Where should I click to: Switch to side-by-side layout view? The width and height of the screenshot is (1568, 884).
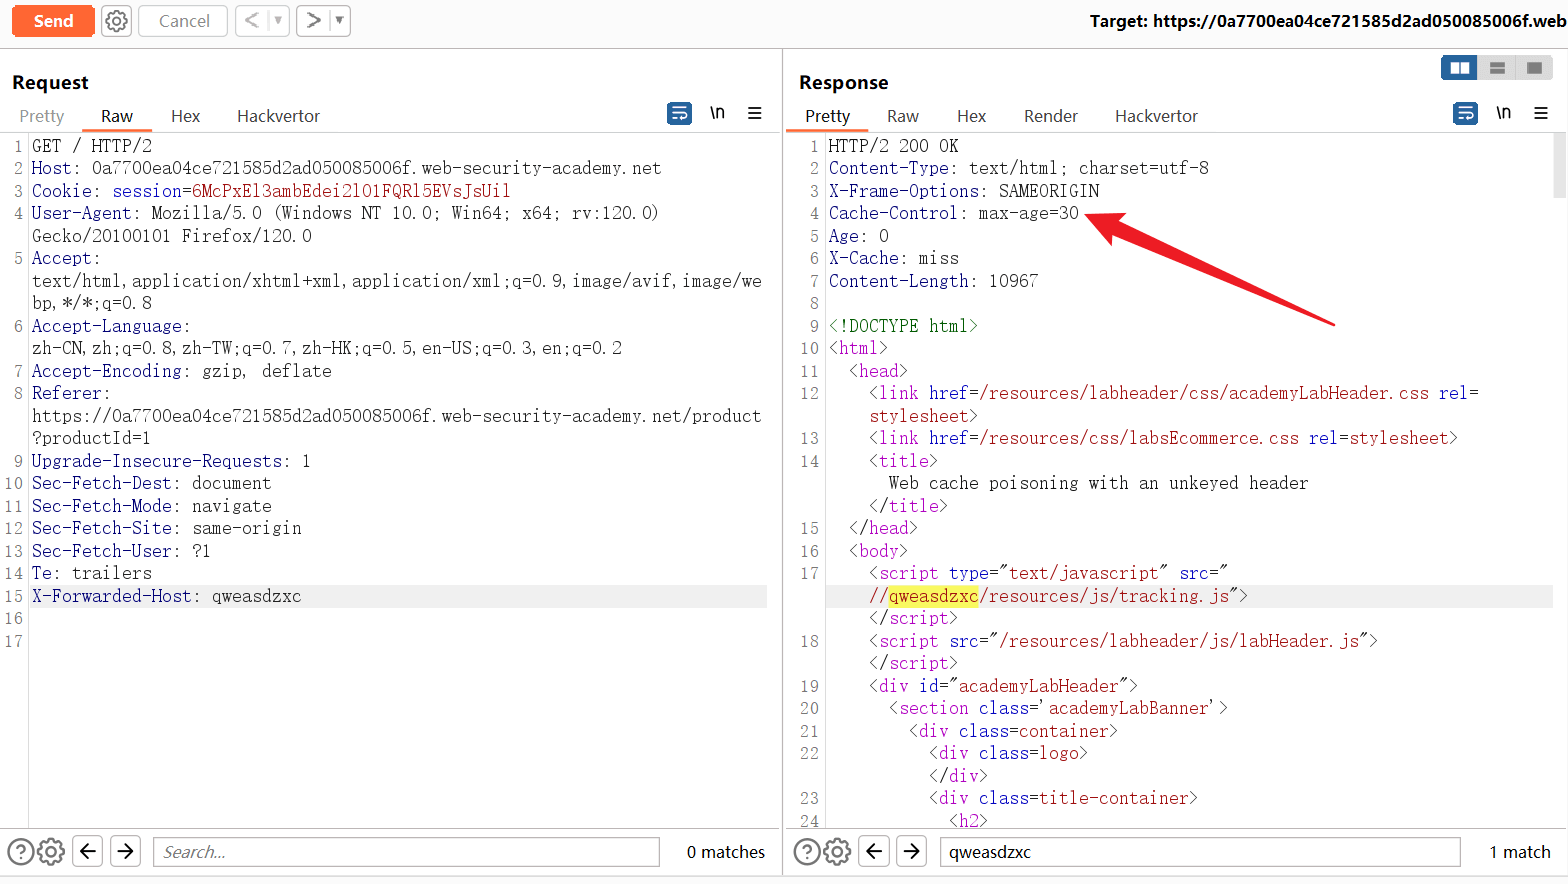[x=1459, y=68]
